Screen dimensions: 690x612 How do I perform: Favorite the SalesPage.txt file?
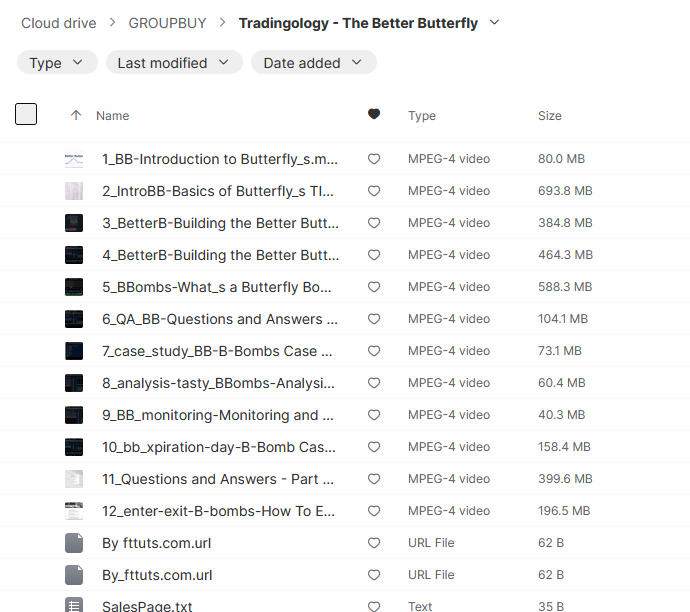374,606
